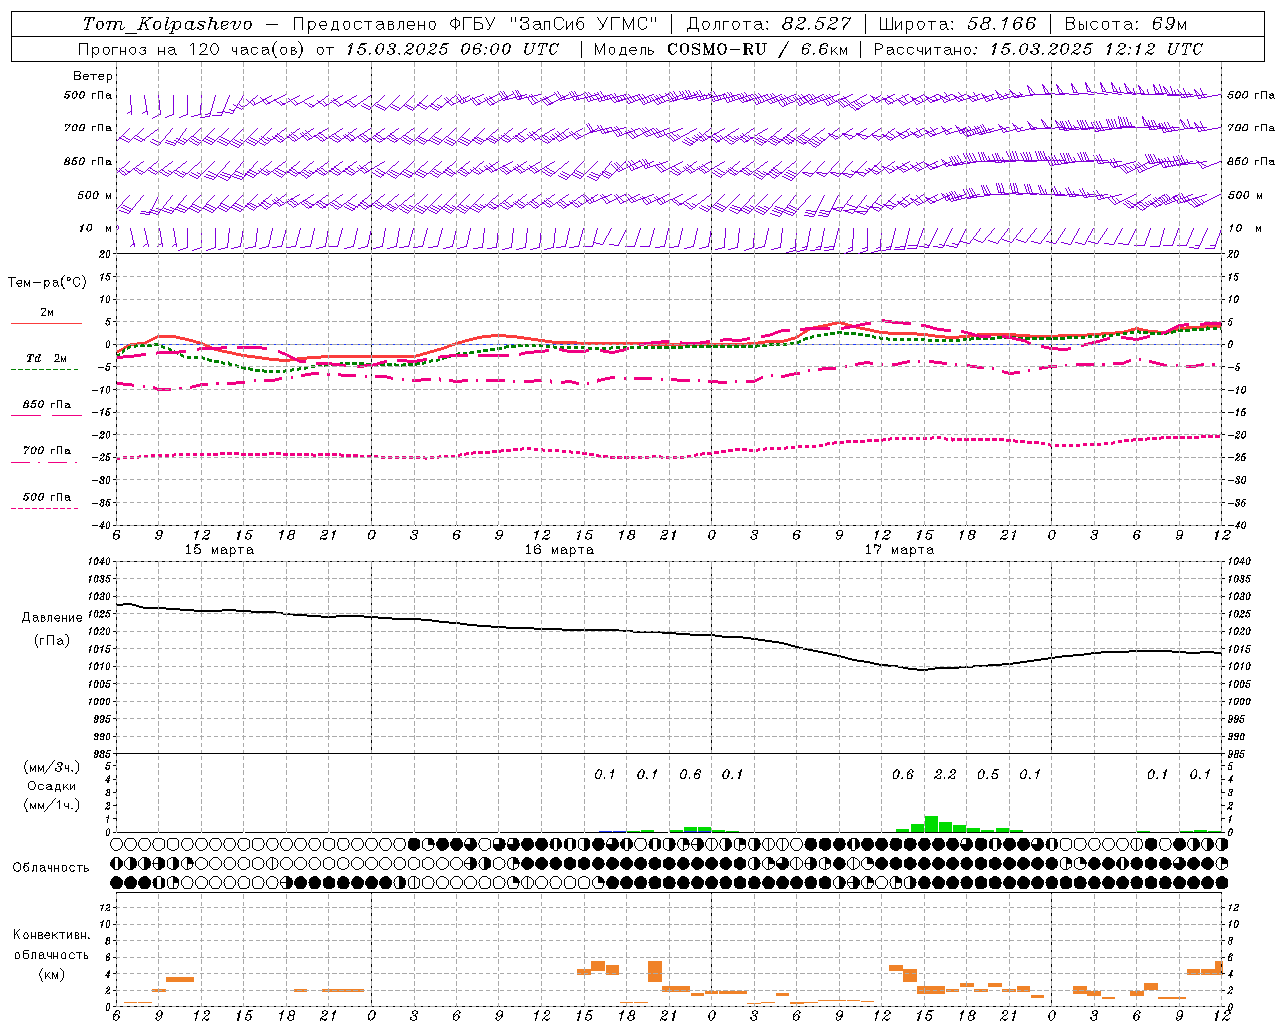The width and height of the screenshot is (1280, 1024).
Task: Click the 'Осадки' precipitation label
Action: point(52,786)
